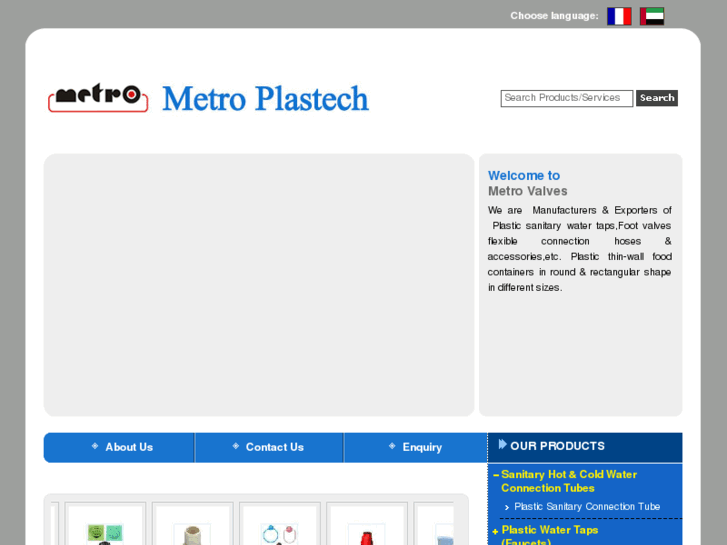Click the OUR PRODUCTS arrow icon
Image resolution: width=727 pixels, height=545 pixels.
[502, 444]
